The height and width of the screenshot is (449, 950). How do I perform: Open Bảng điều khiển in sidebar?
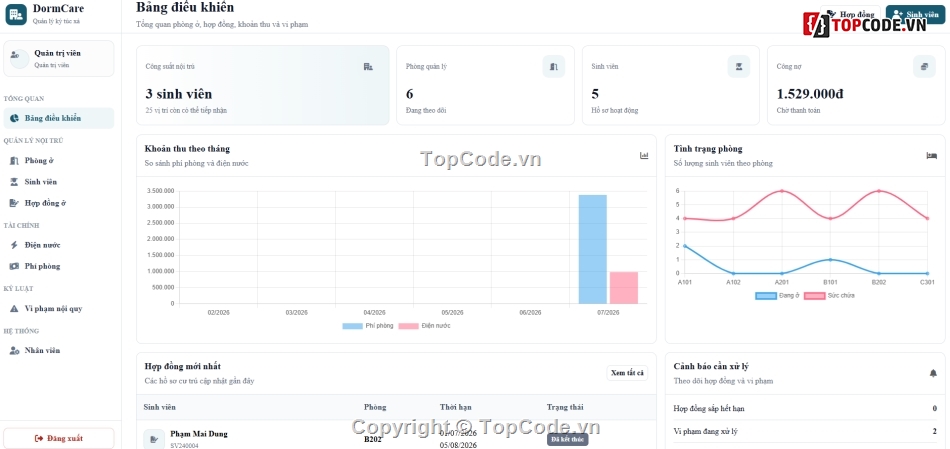click(58, 118)
